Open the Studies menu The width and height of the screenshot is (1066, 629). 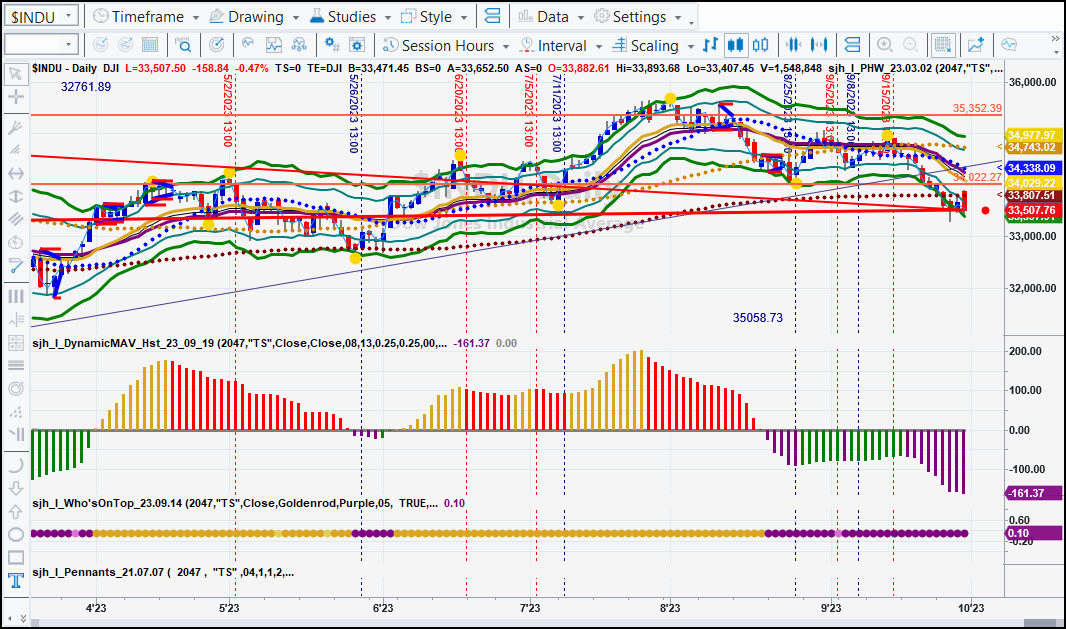tap(343, 16)
